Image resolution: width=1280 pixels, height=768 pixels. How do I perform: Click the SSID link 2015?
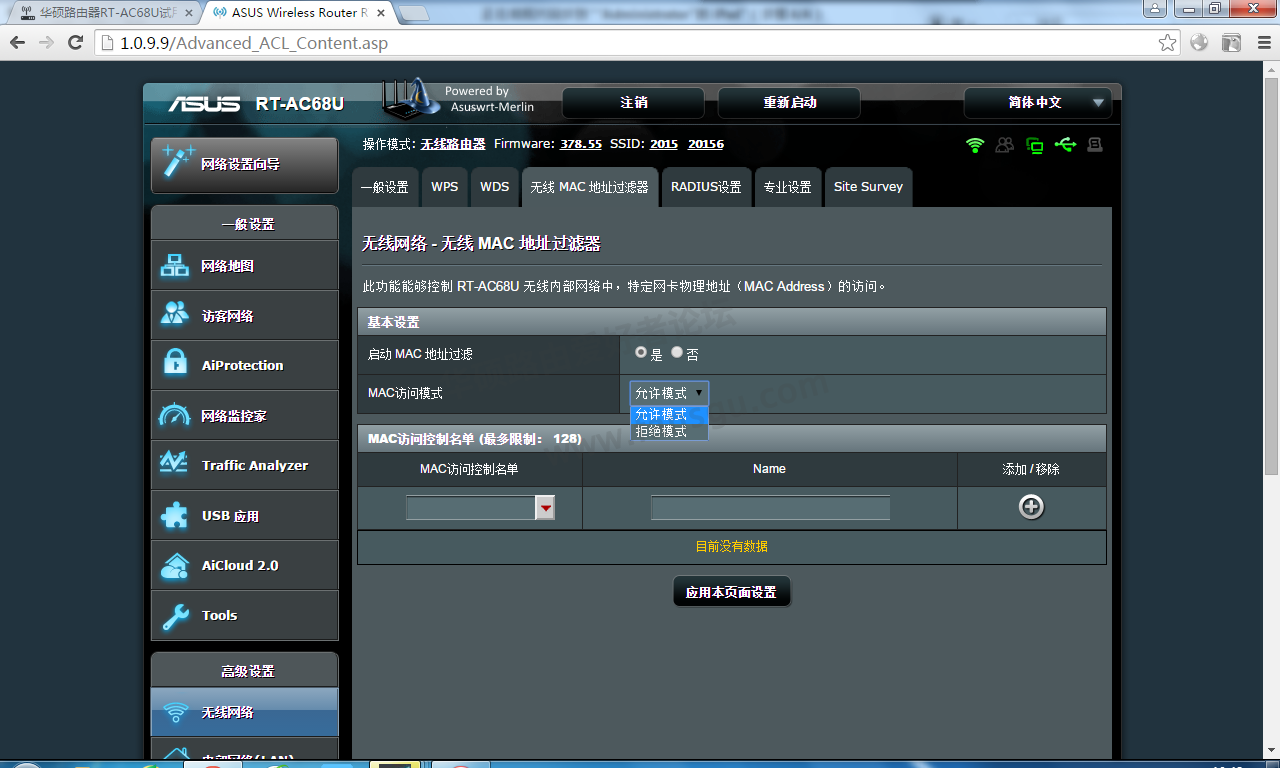coord(664,144)
